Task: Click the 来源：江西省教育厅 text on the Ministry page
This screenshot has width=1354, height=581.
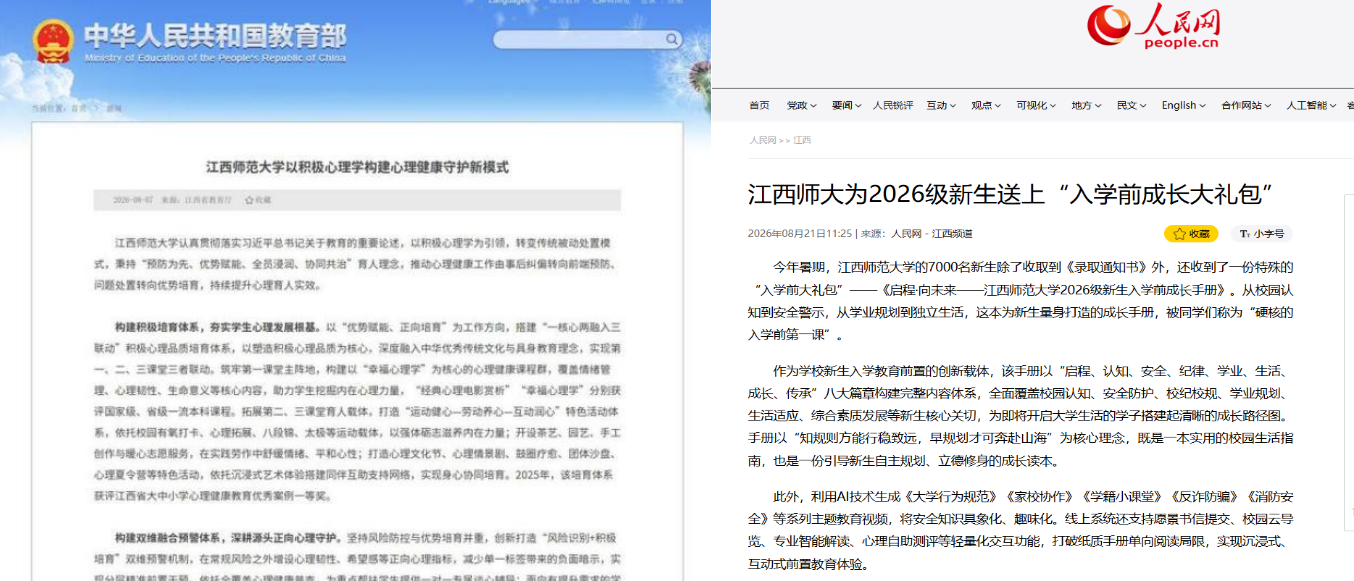Action: coord(198,200)
